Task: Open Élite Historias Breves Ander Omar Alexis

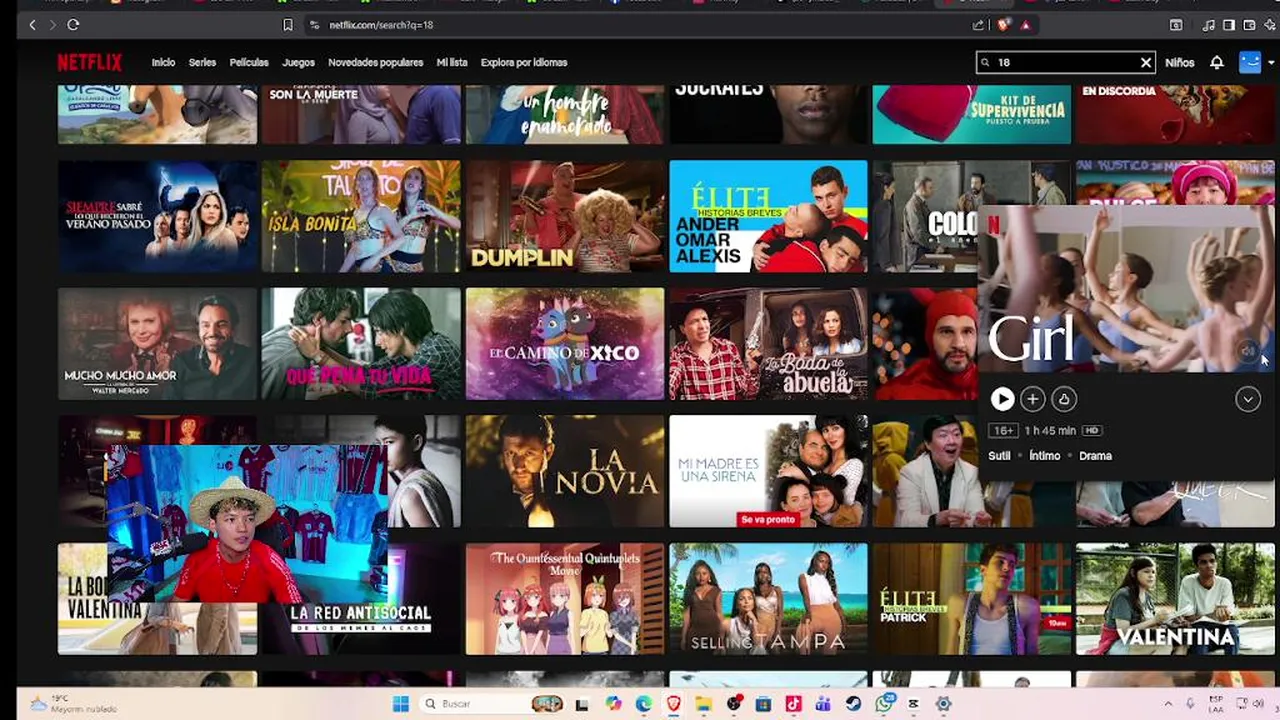Action: [x=768, y=216]
